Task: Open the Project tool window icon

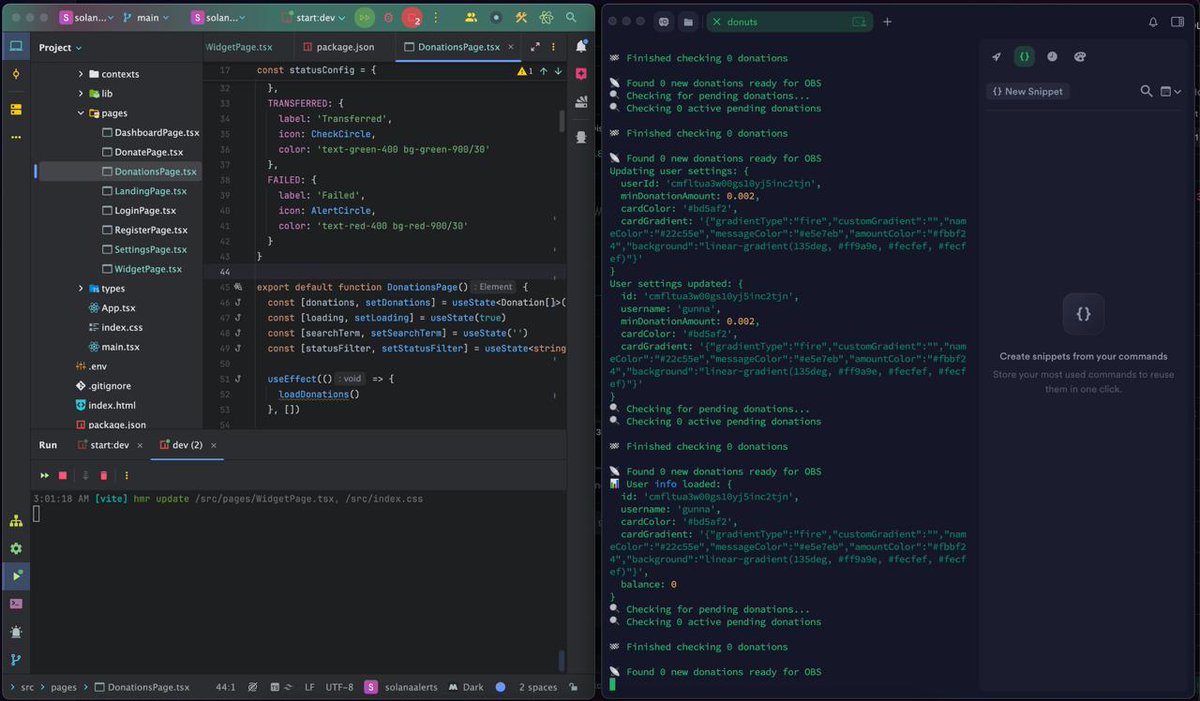Action: click(x=16, y=47)
